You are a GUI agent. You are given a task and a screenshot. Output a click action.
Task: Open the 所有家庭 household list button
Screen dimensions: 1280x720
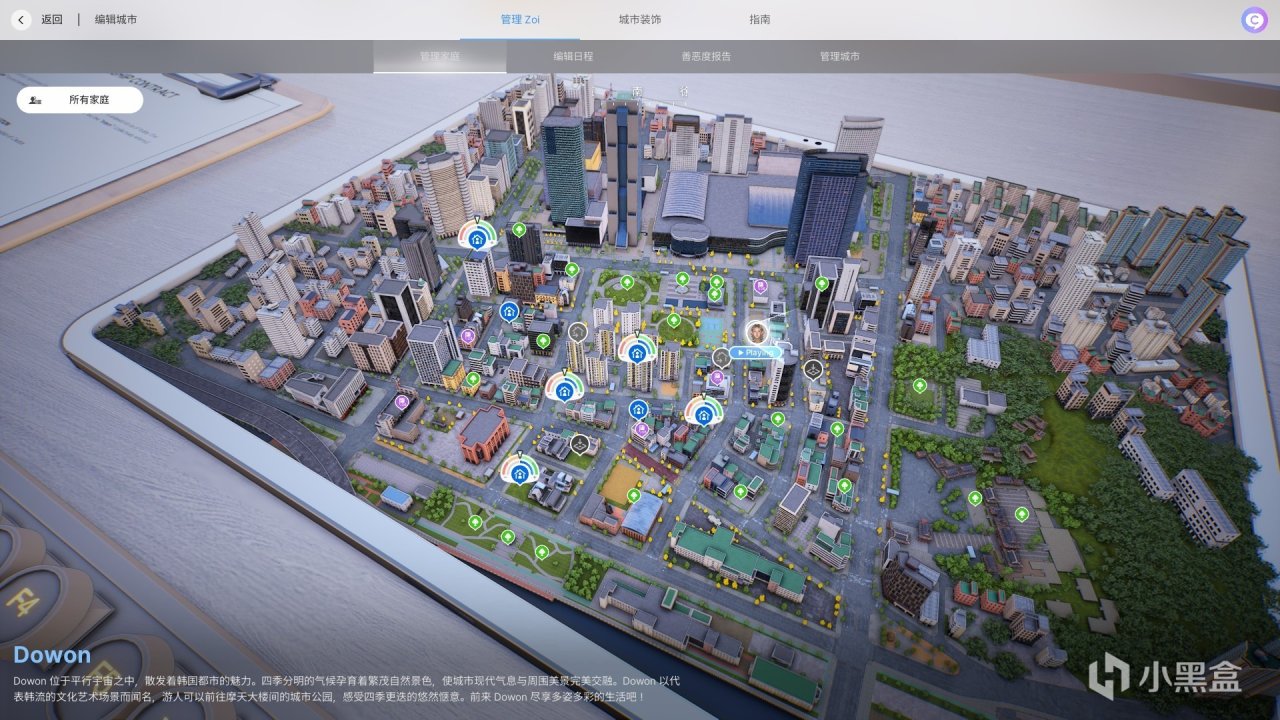[80, 100]
